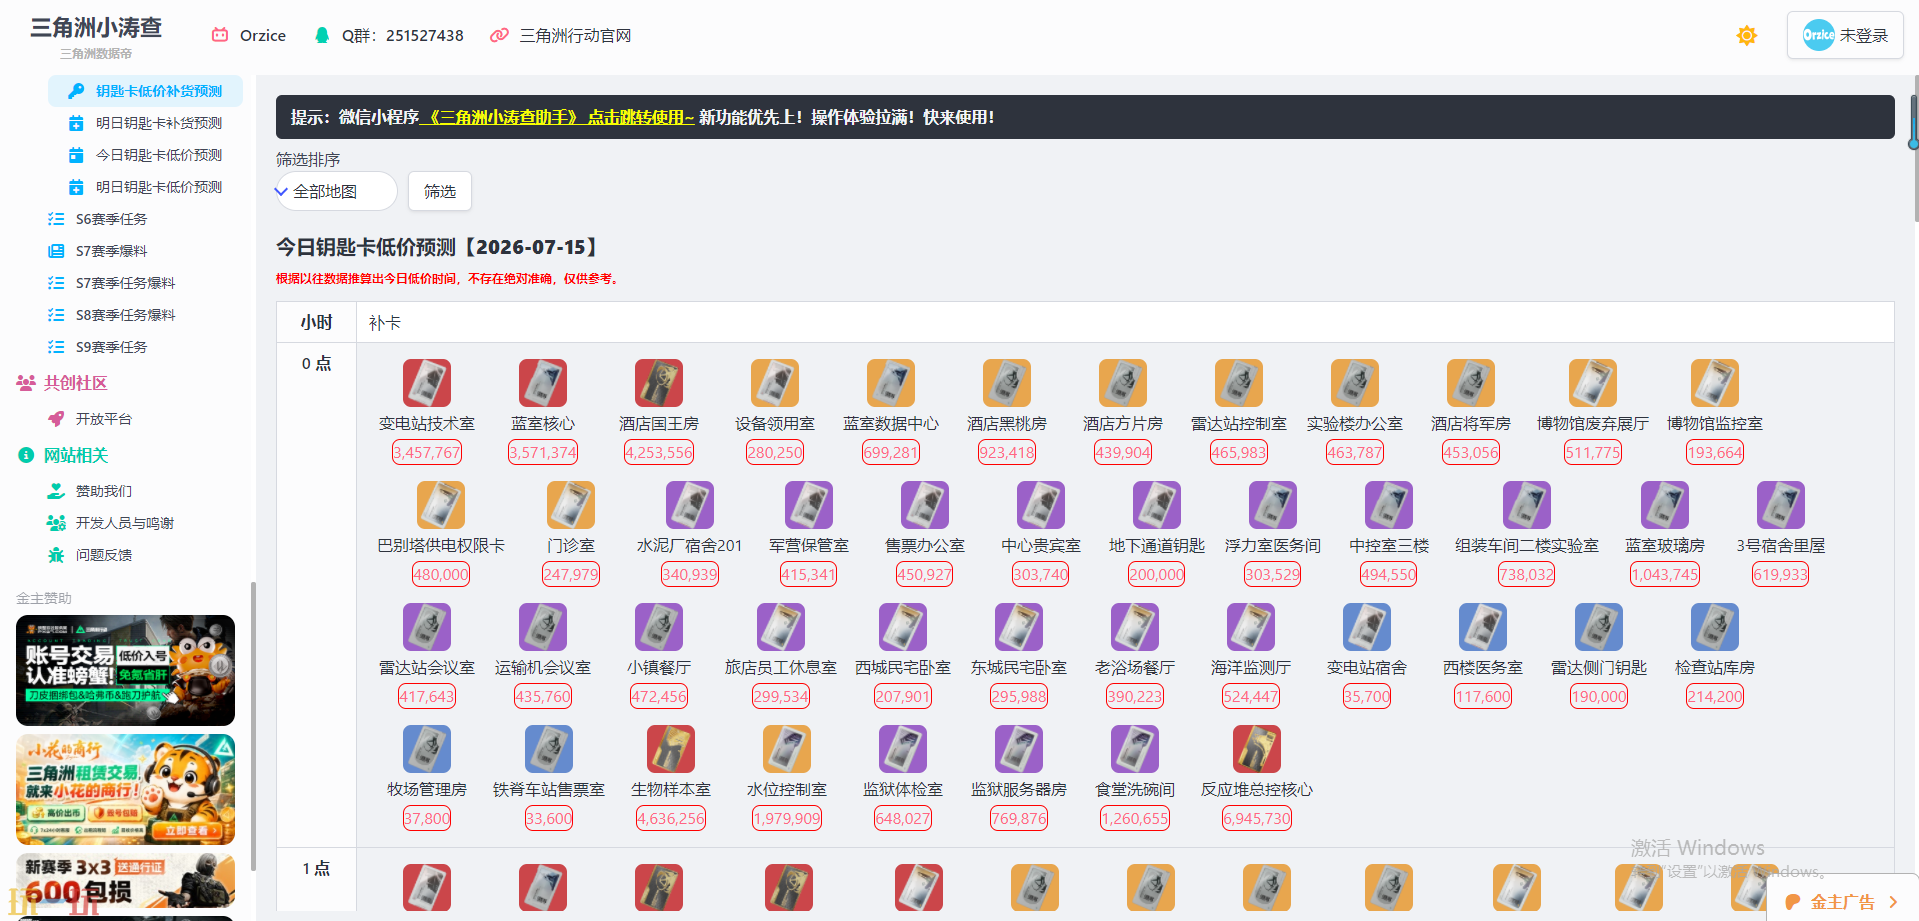Click the 海洋监测厅 key card icon
Image resolution: width=1919 pixels, height=921 pixels.
pyautogui.click(x=1251, y=627)
